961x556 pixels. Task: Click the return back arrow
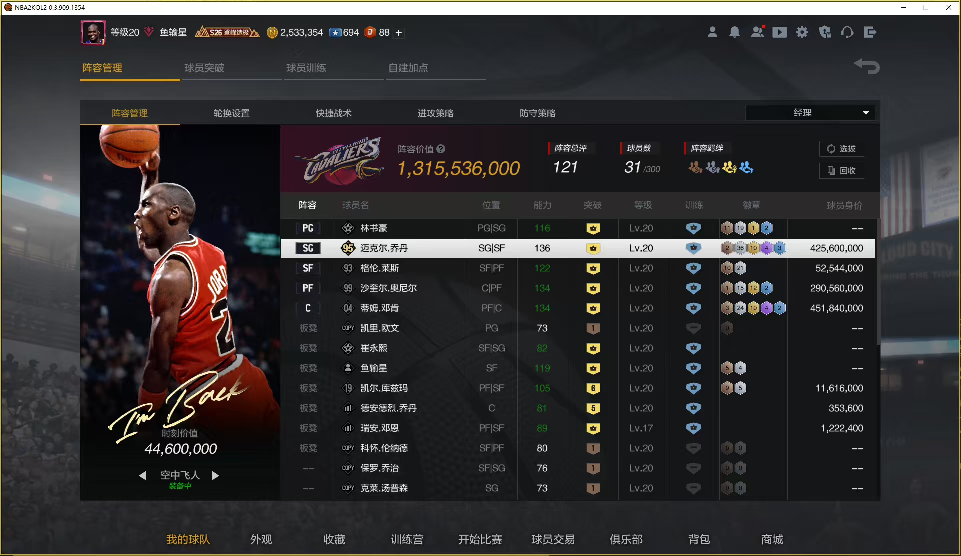pyautogui.click(x=867, y=66)
